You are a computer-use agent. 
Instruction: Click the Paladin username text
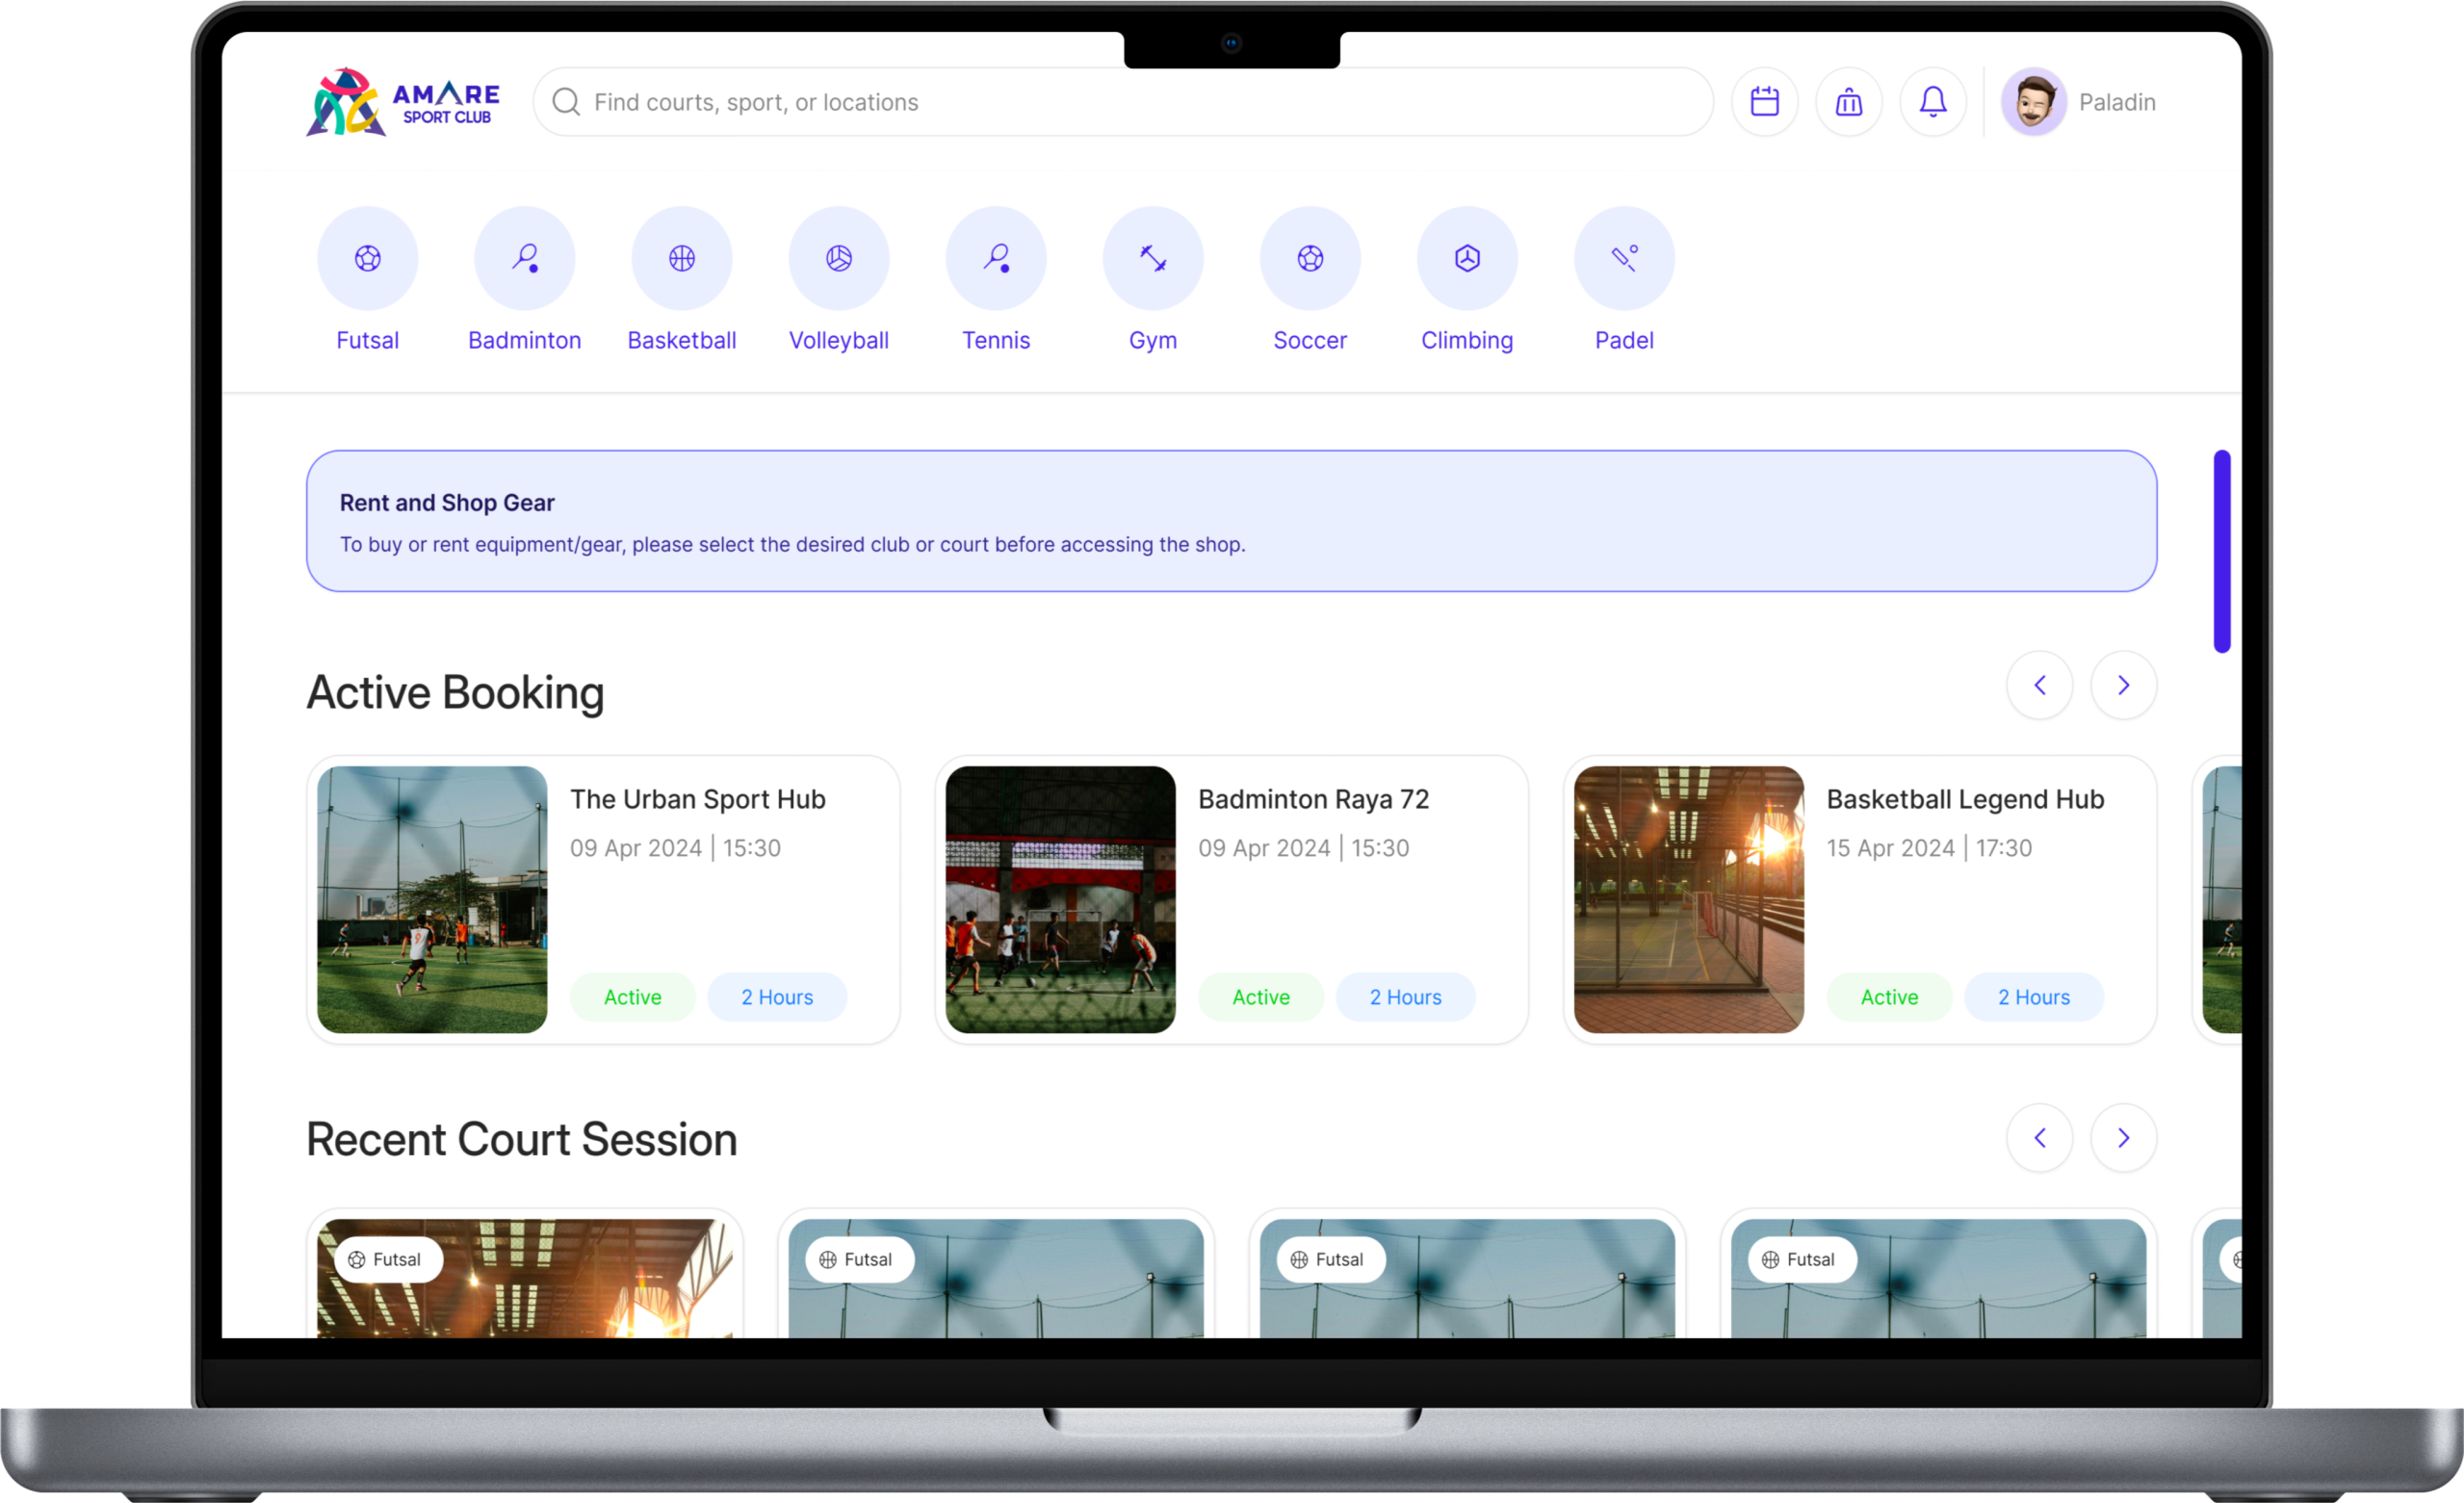click(x=2117, y=102)
